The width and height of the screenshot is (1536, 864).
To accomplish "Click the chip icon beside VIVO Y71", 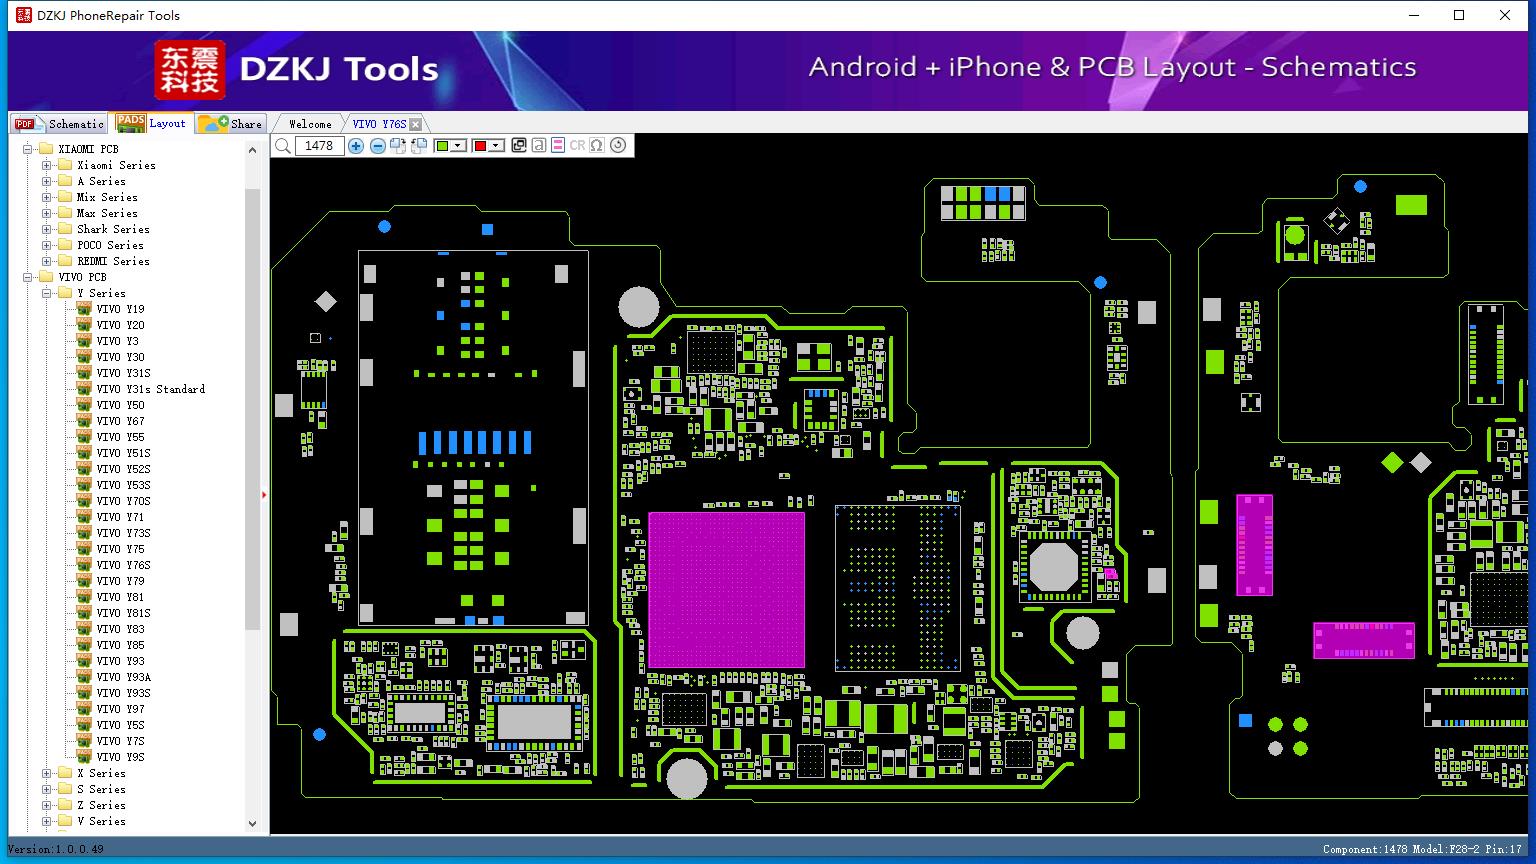I will click(x=84, y=517).
